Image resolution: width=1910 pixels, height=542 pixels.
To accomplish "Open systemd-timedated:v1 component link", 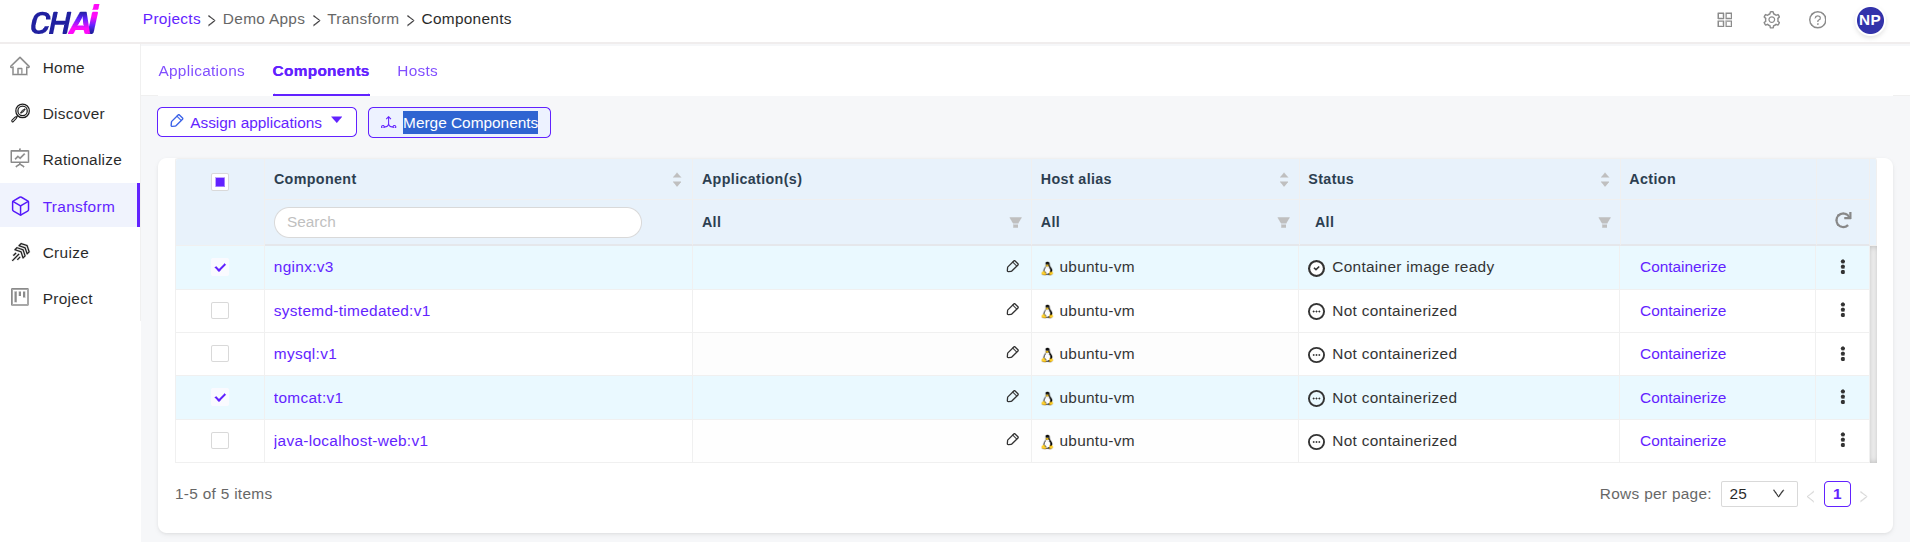I will [x=352, y=311].
